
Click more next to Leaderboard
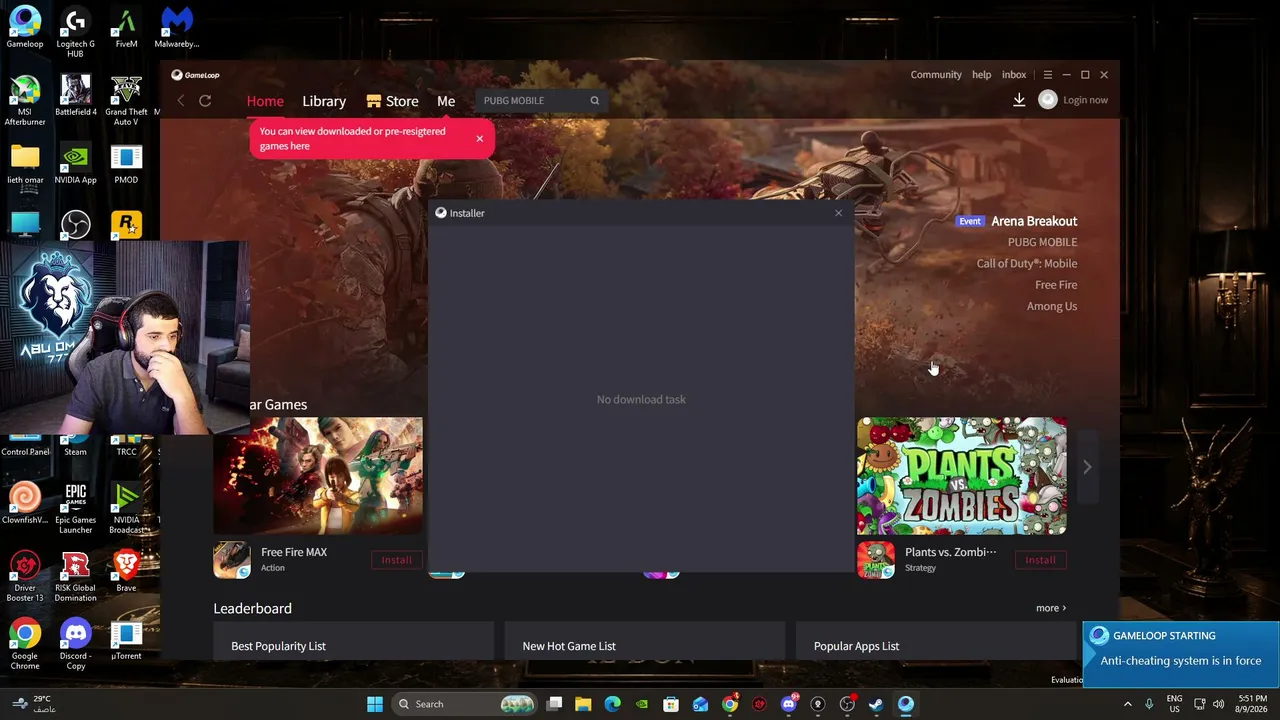1051,608
